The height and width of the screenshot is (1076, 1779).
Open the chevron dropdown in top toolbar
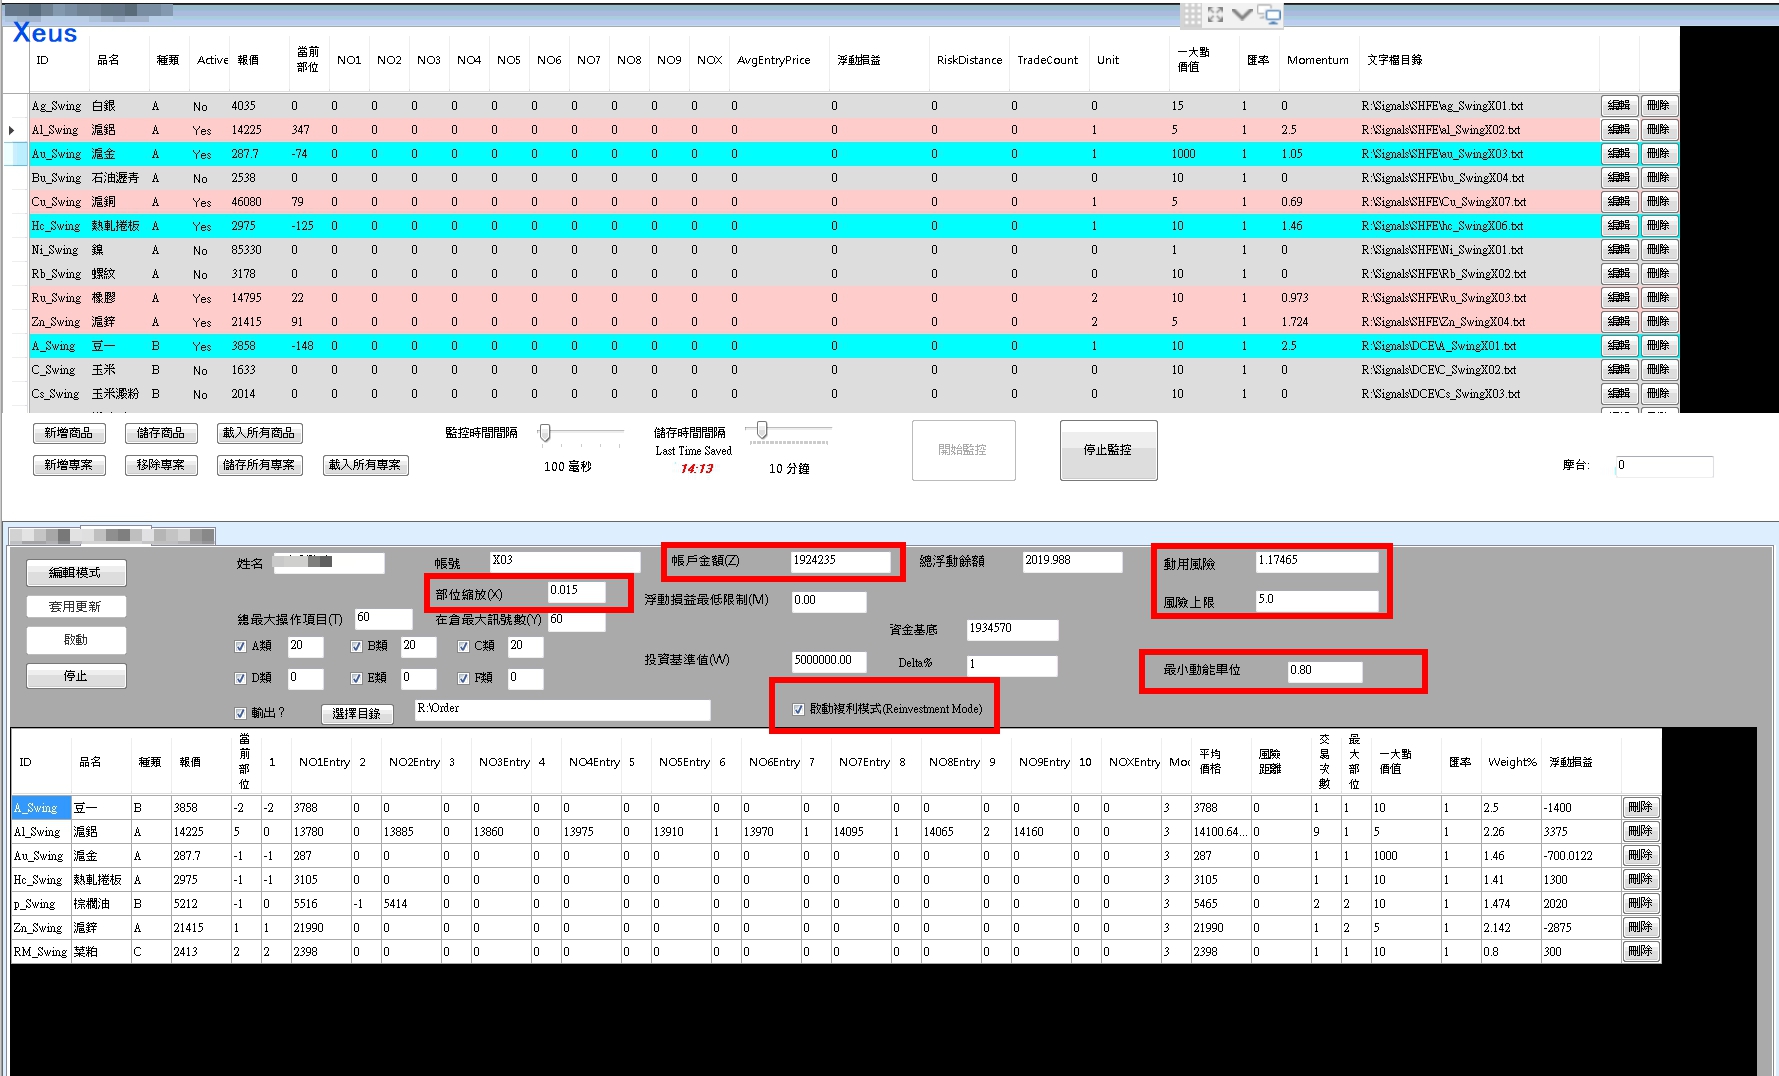(1242, 14)
